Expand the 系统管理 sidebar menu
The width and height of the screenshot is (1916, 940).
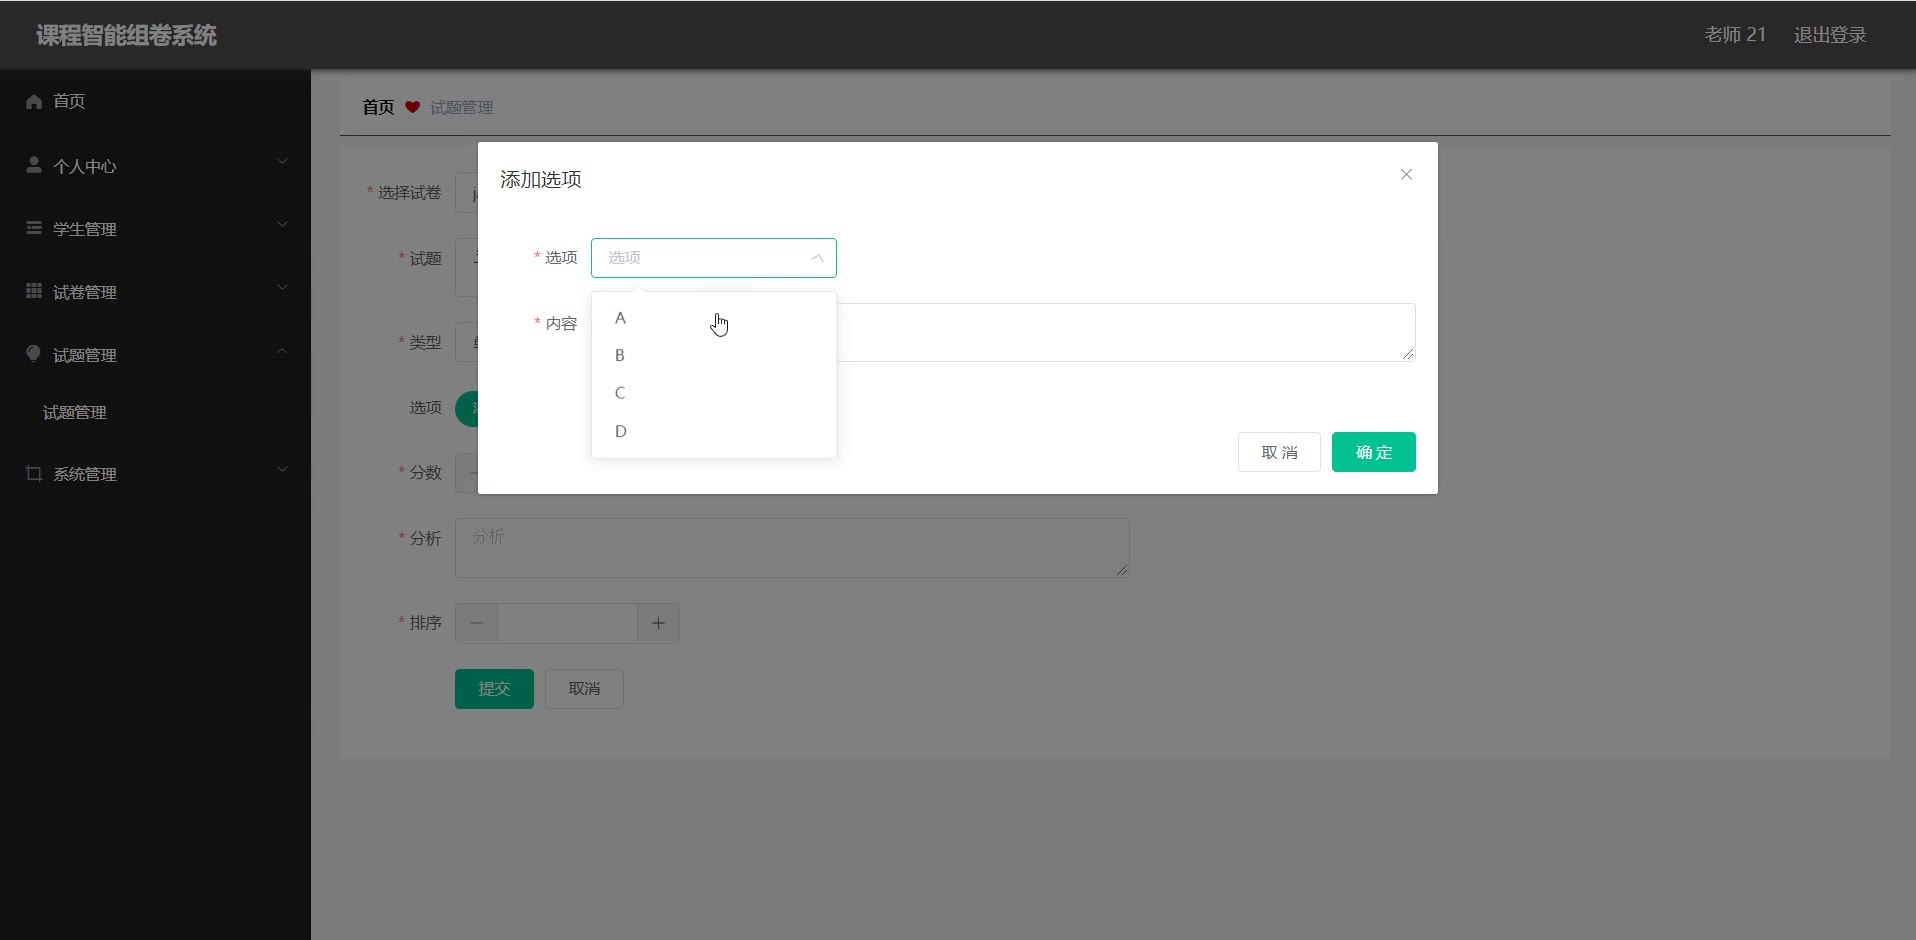coord(155,474)
